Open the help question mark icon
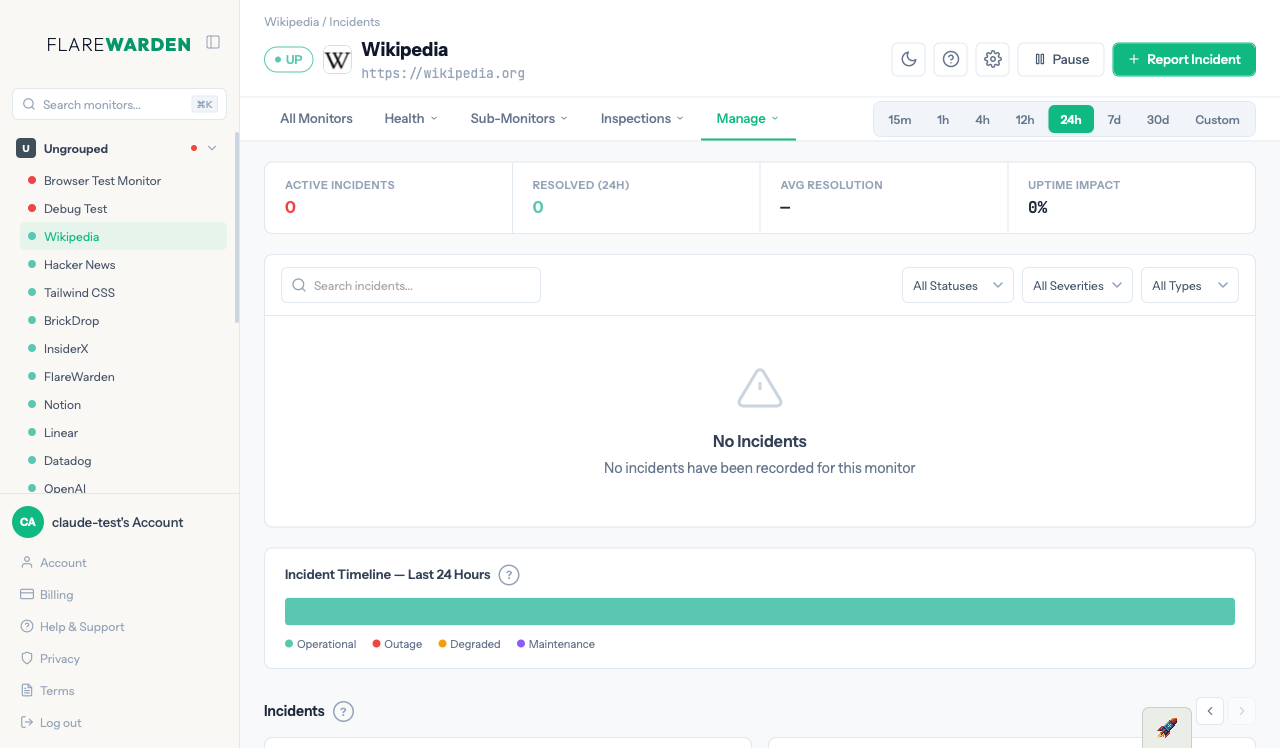The width and height of the screenshot is (1280, 748). click(950, 59)
